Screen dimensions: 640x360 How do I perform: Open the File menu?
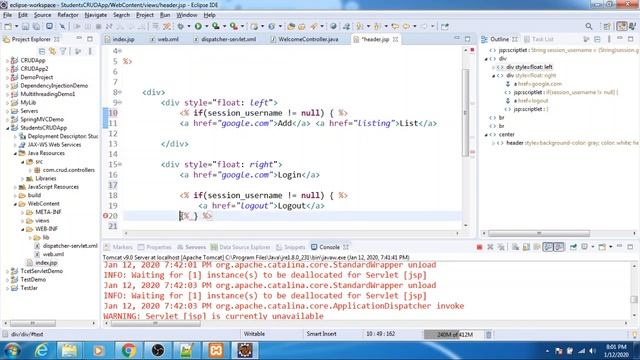click(7, 15)
